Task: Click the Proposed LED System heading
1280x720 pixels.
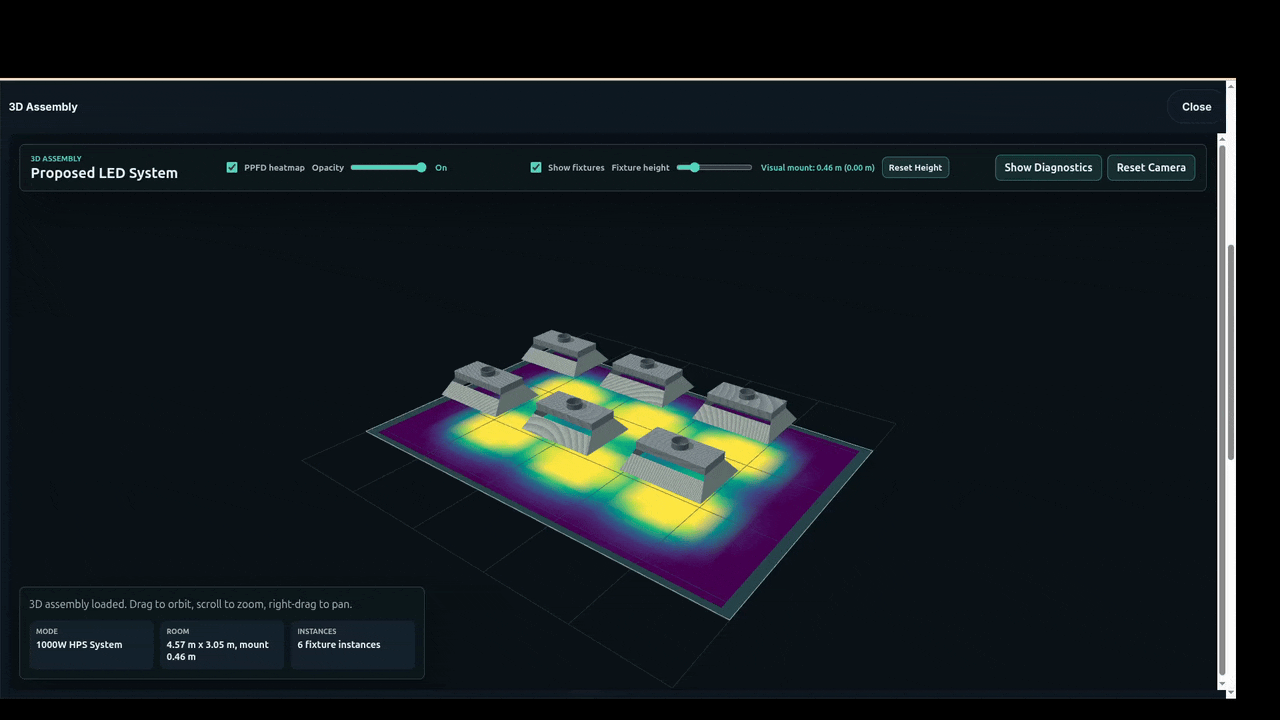Action: [x=104, y=173]
